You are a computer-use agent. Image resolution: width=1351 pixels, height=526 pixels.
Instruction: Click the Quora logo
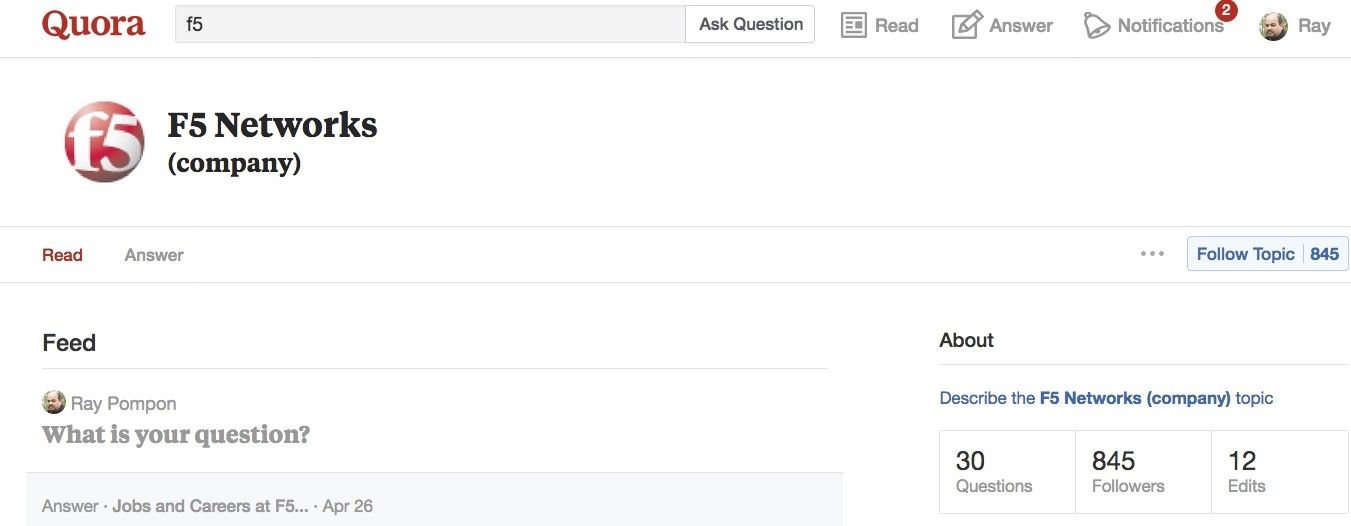[x=93, y=25]
